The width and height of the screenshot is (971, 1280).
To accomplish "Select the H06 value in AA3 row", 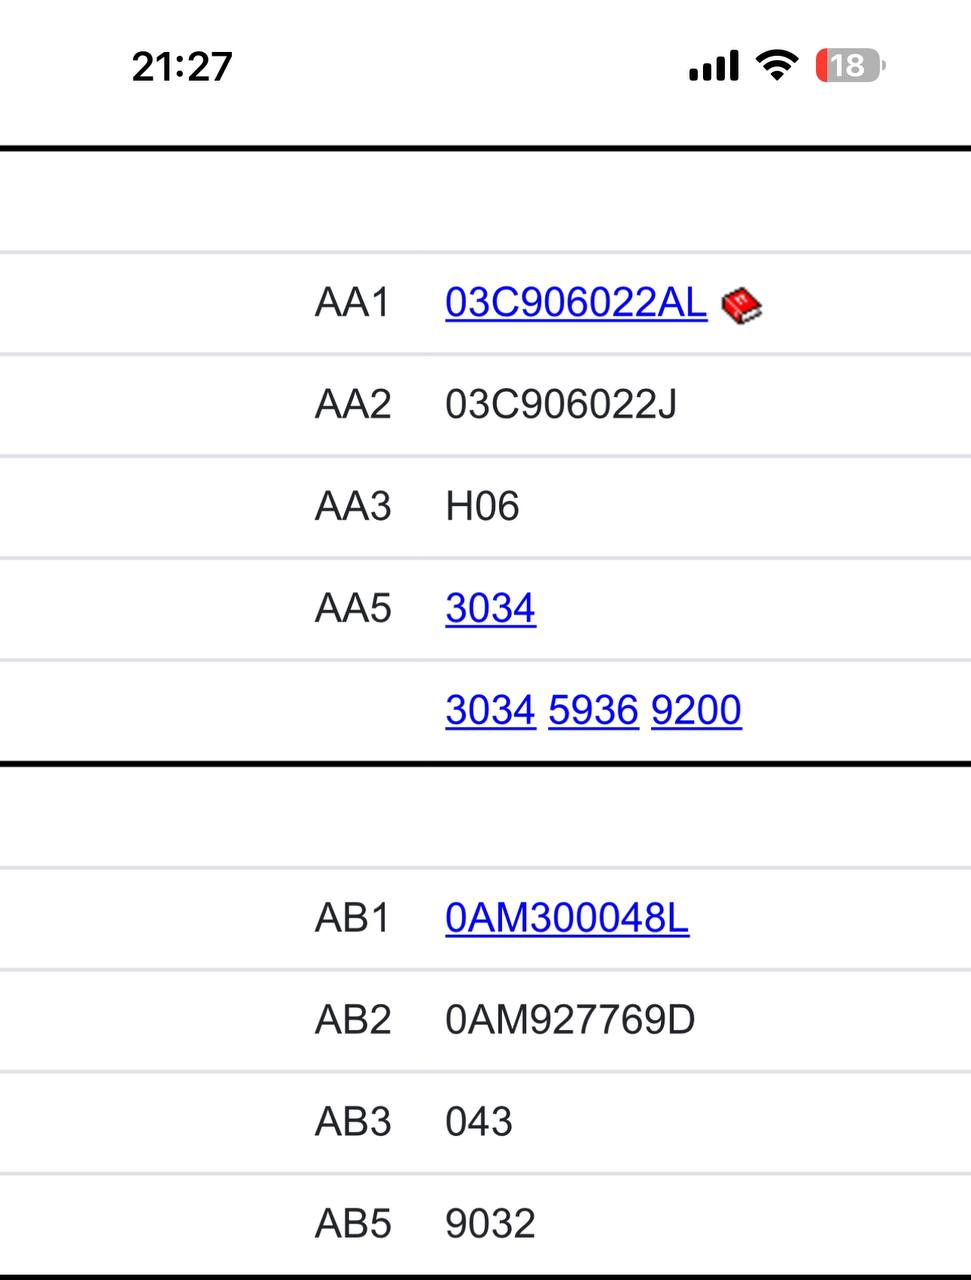I will (x=482, y=506).
